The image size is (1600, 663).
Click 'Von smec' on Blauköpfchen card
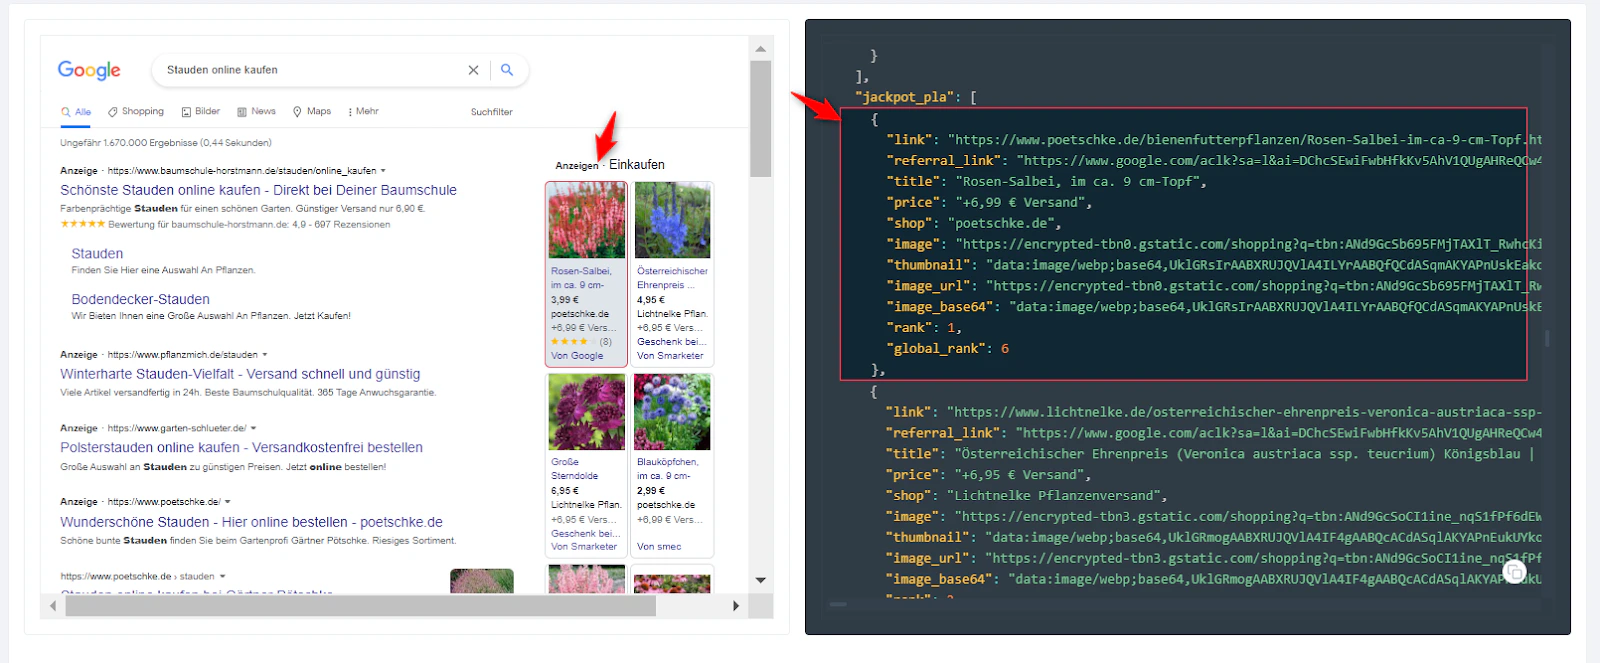[x=659, y=547]
